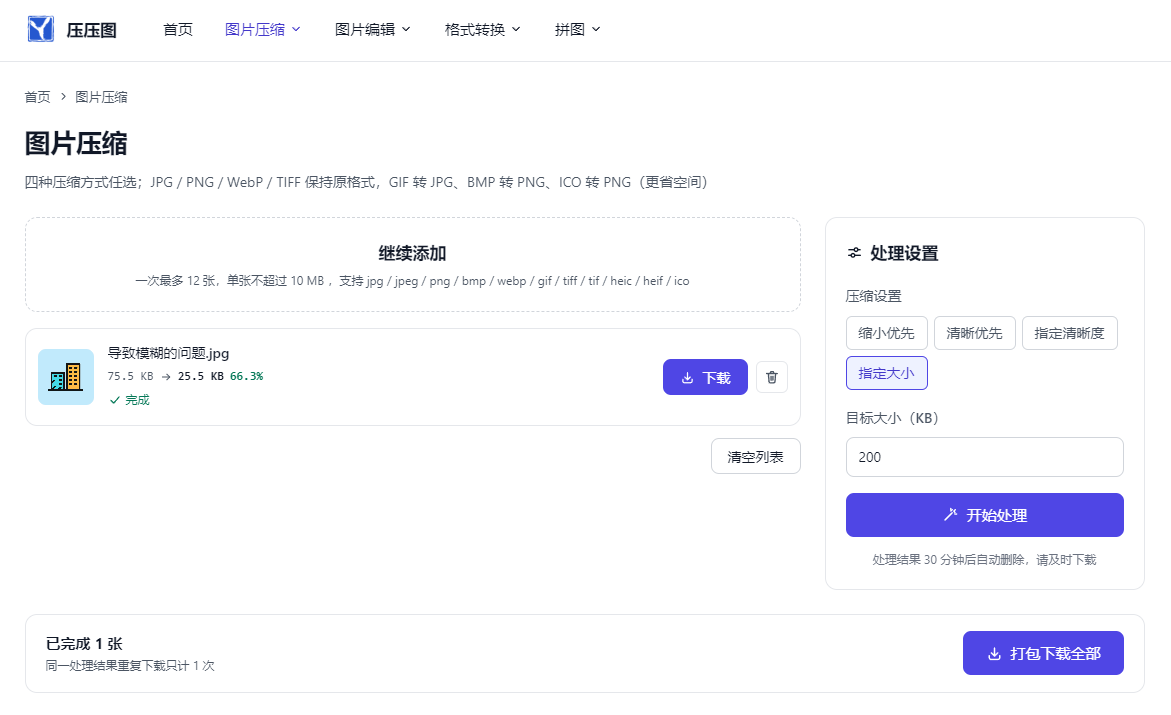Click the 压压图 brand name
The height and width of the screenshot is (715, 1171).
pos(92,31)
